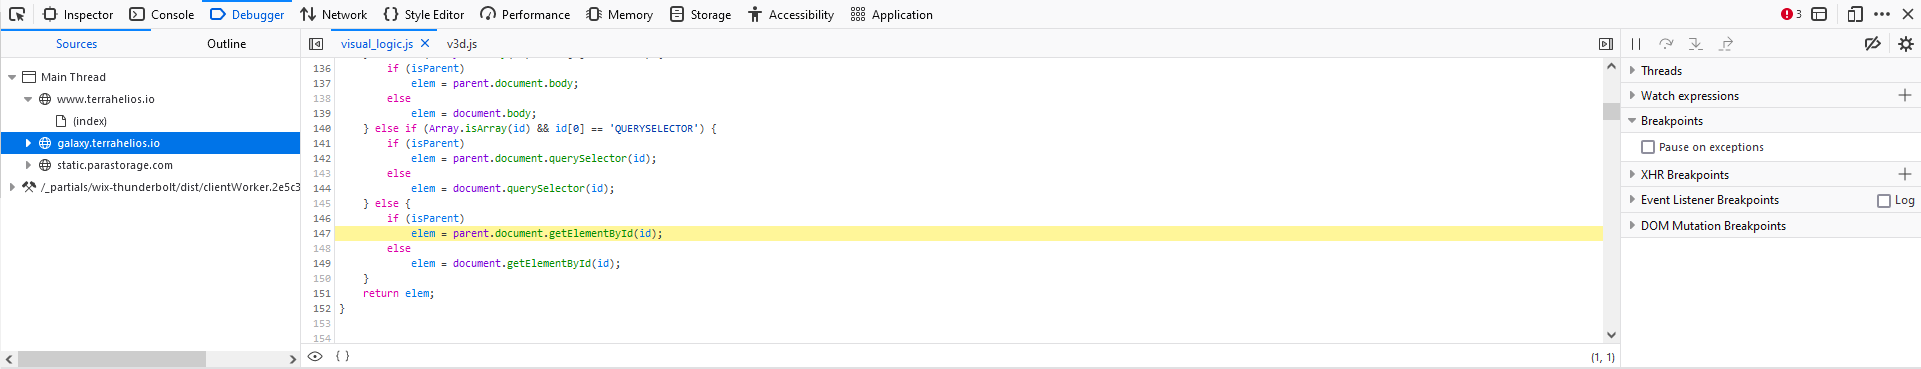Click the deactivate breakpoints icon
Screen dimensions: 1921x369
coord(1873,44)
